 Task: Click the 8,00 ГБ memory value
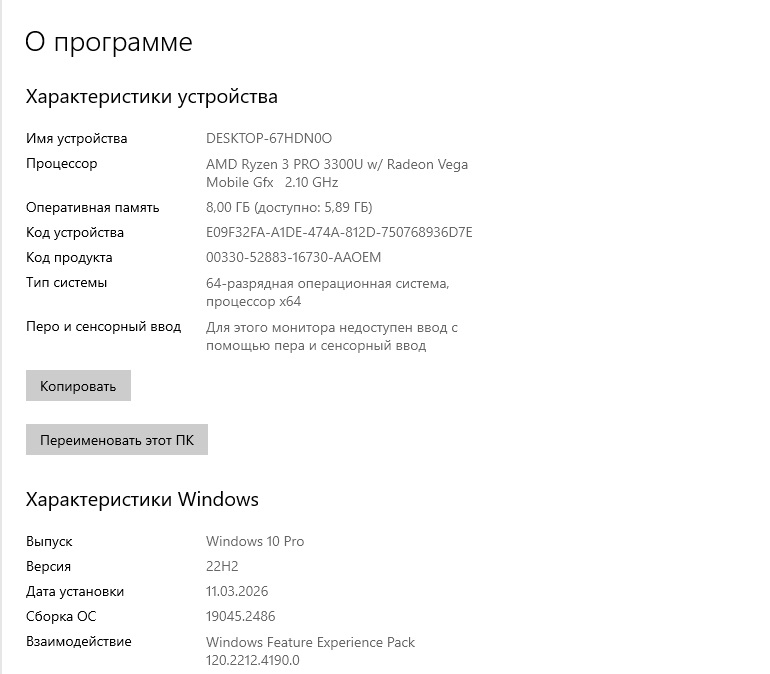click(x=288, y=208)
